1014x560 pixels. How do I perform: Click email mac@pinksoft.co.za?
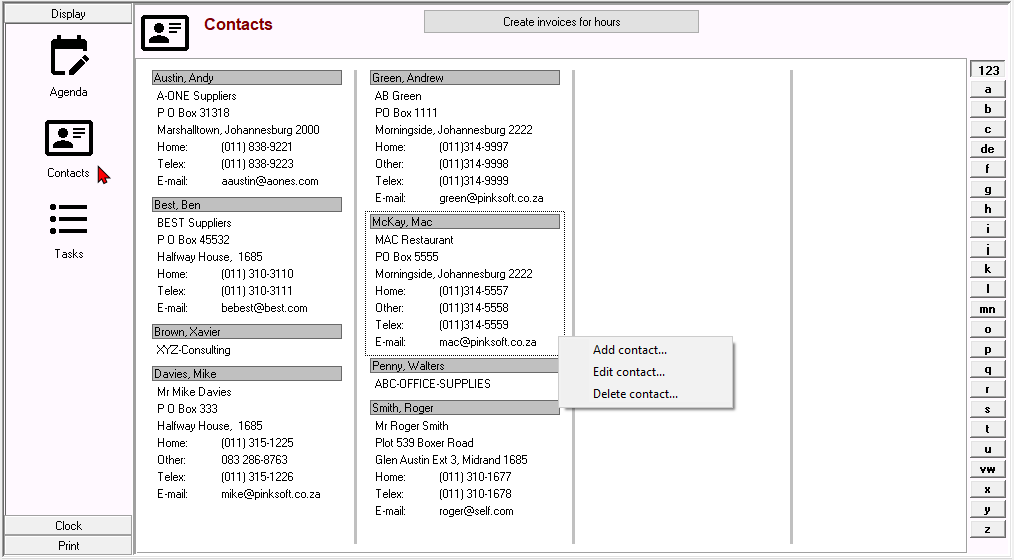click(x=488, y=342)
